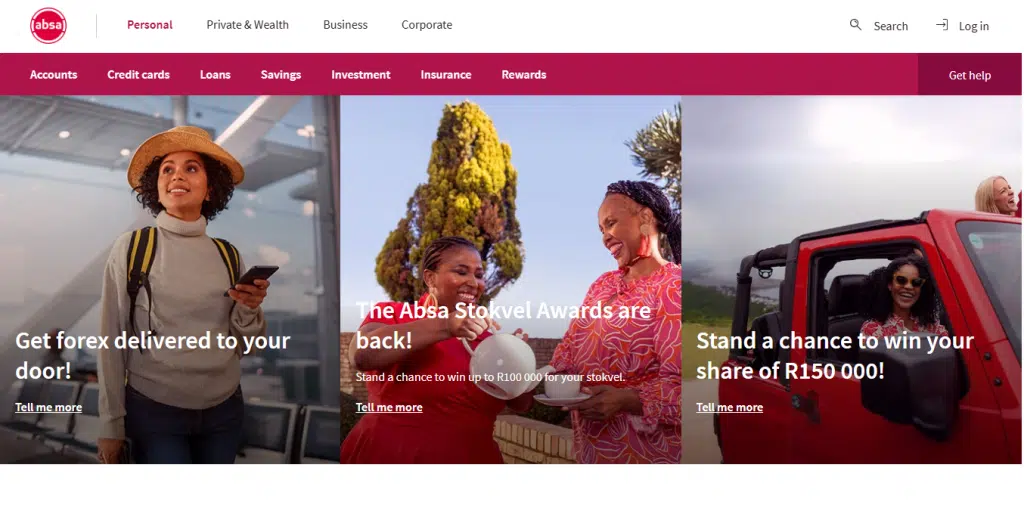Open the Business section

pyautogui.click(x=345, y=25)
